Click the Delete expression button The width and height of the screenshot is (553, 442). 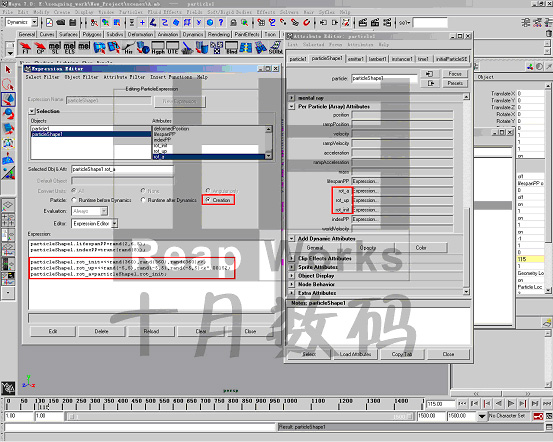[102, 331]
